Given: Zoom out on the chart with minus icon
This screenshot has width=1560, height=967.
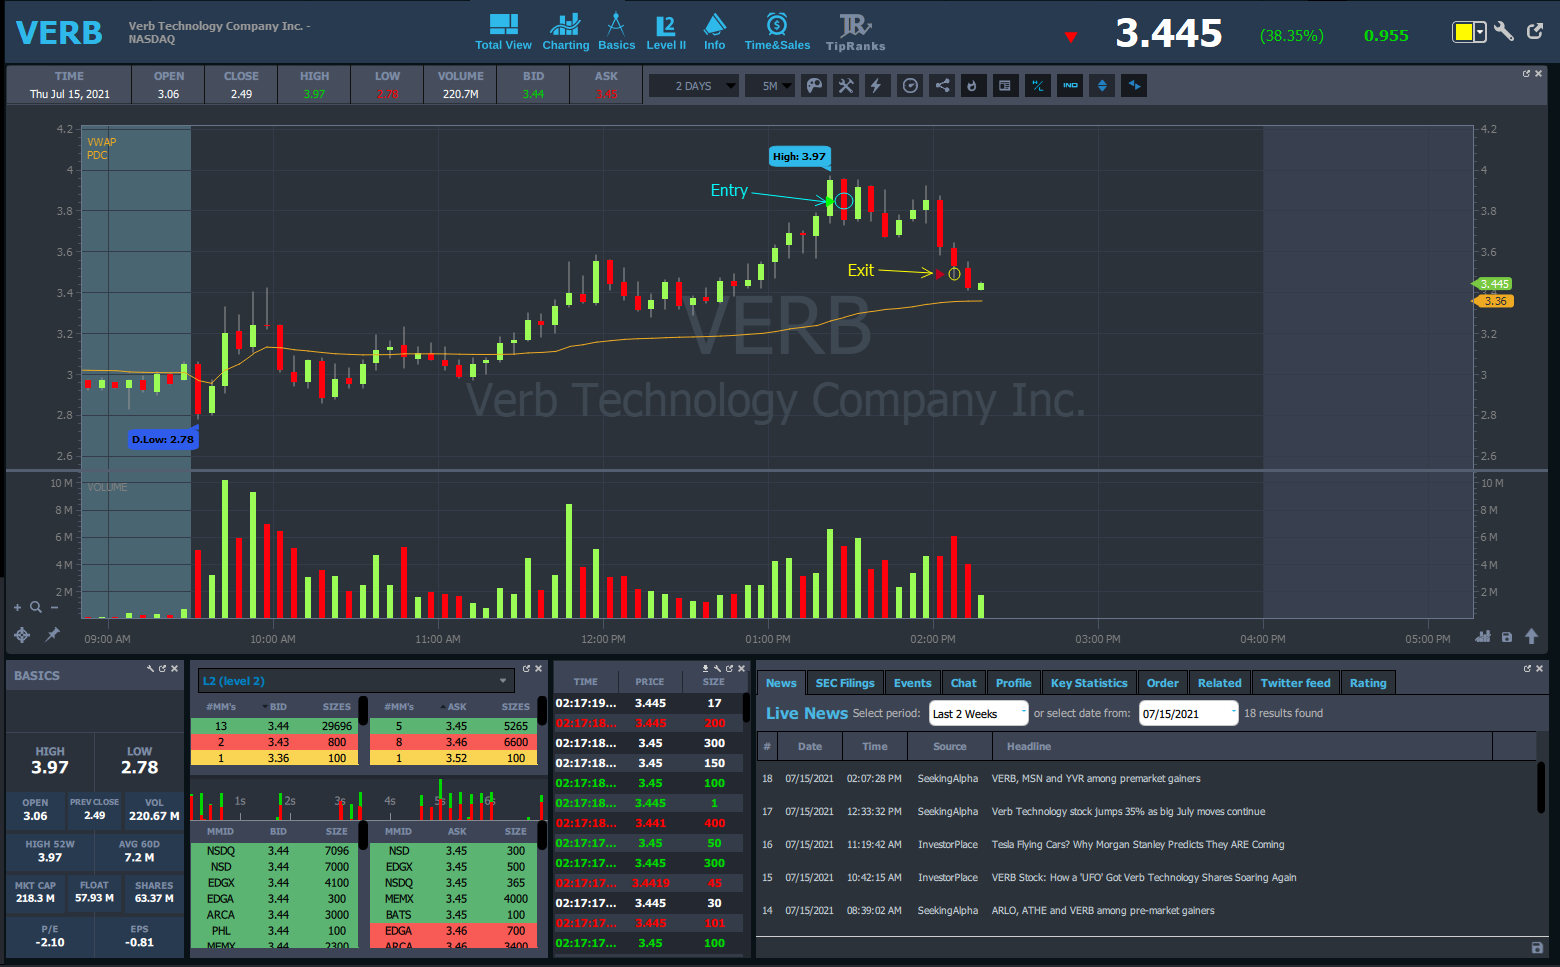Looking at the screenshot, I should click(55, 607).
